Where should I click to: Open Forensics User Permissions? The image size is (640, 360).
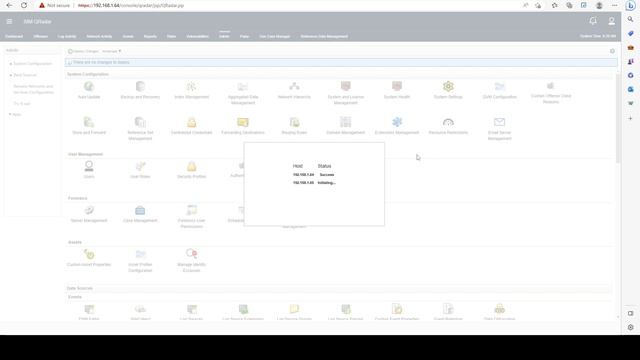191,210
